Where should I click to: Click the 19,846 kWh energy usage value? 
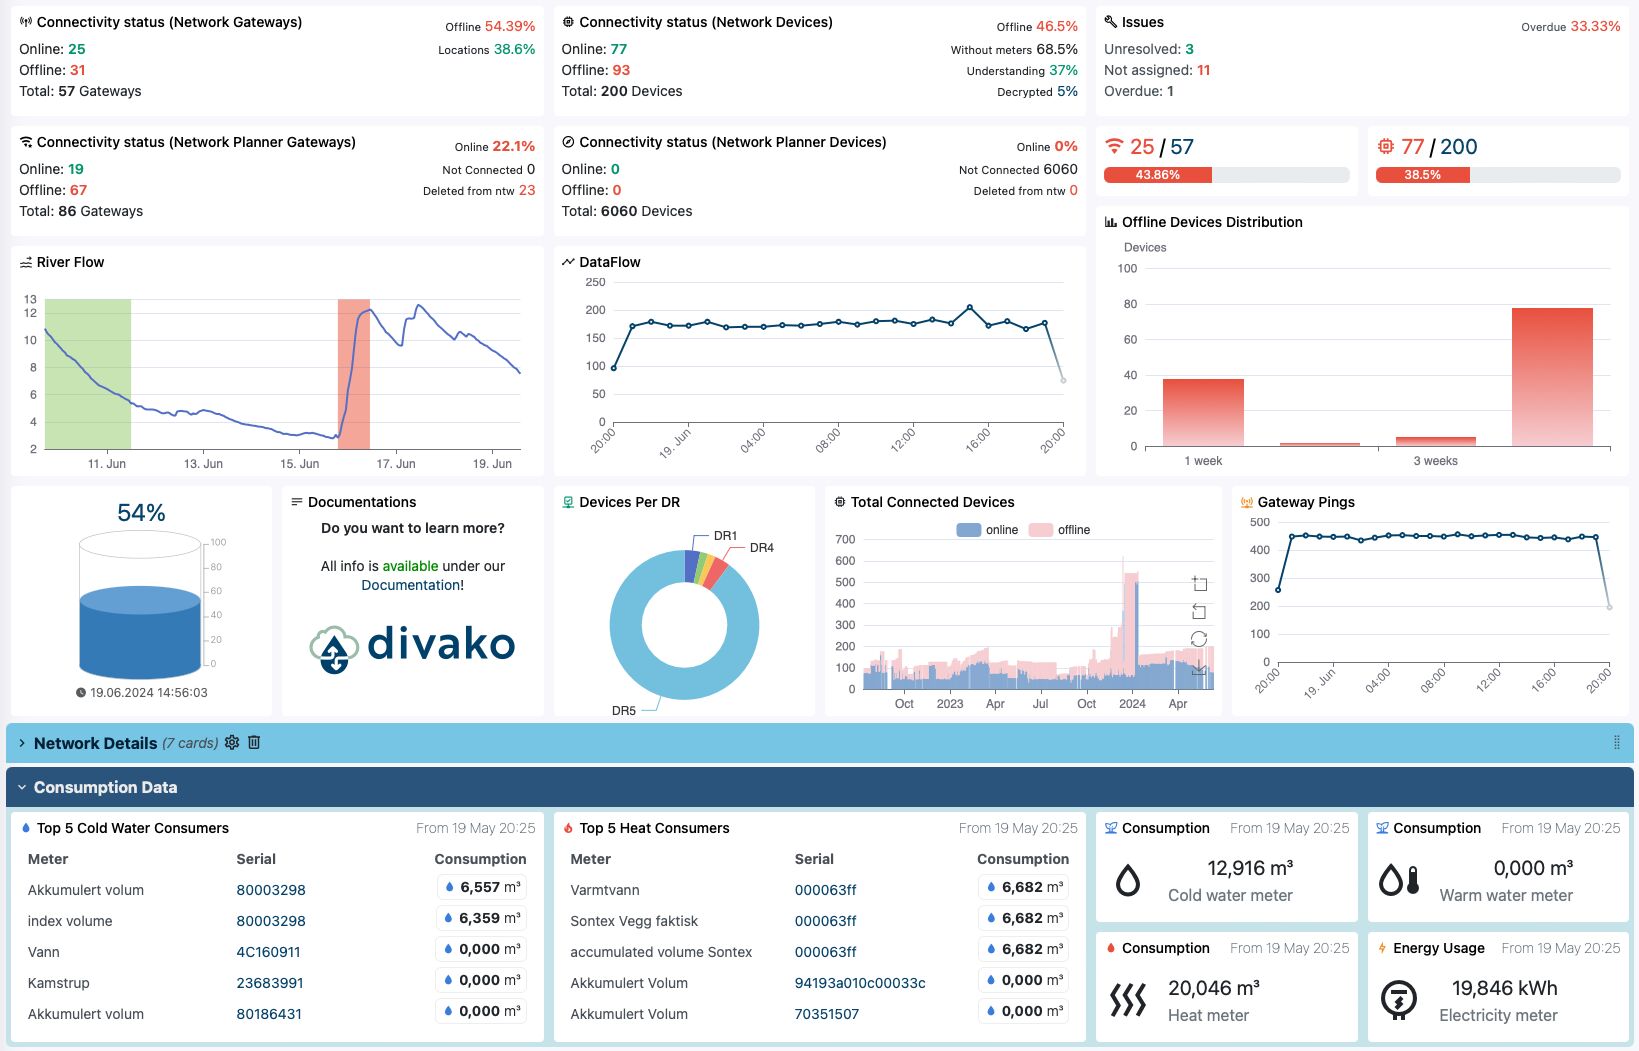(1504, 988)
